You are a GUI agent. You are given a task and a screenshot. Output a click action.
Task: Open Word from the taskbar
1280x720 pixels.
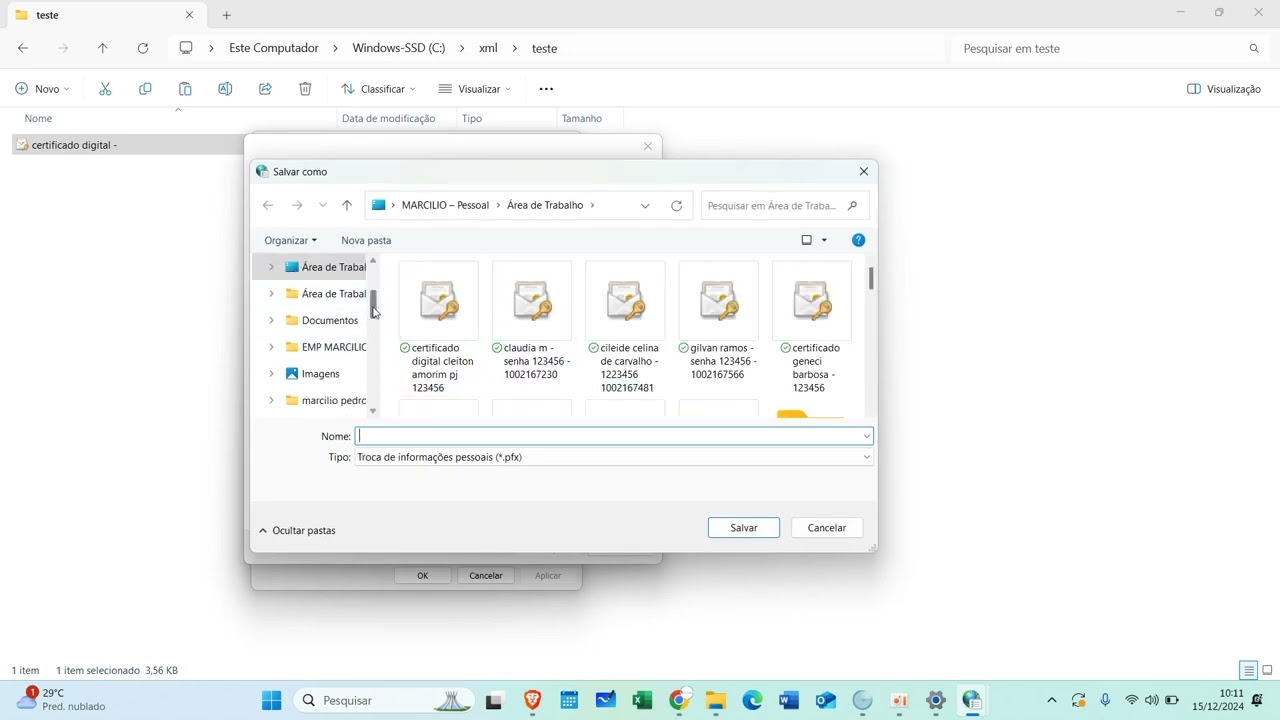pyautogui.click(x=789, y=700)
